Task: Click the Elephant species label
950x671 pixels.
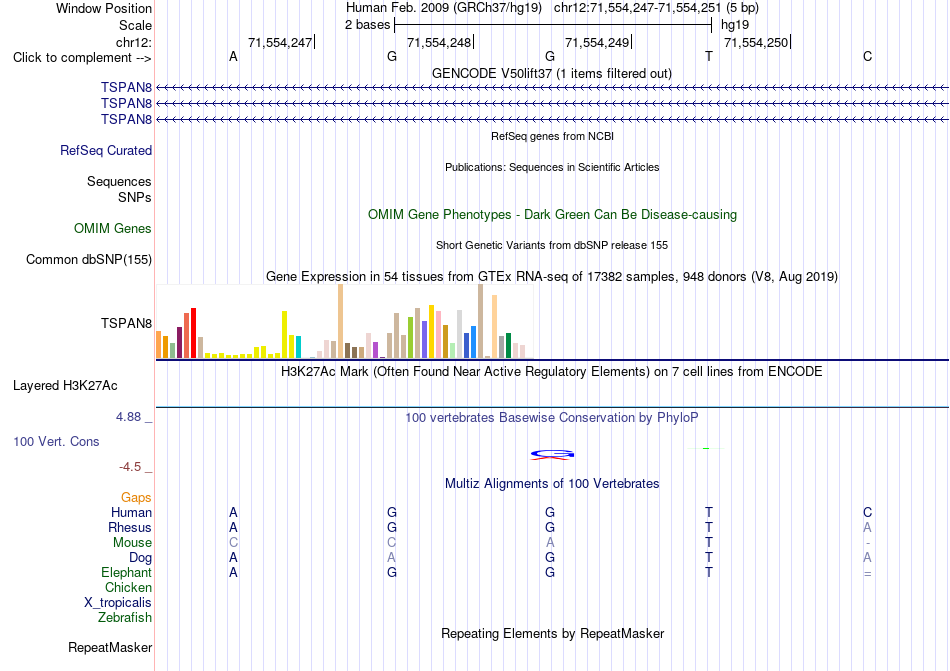Action: [x=127, y=572]
